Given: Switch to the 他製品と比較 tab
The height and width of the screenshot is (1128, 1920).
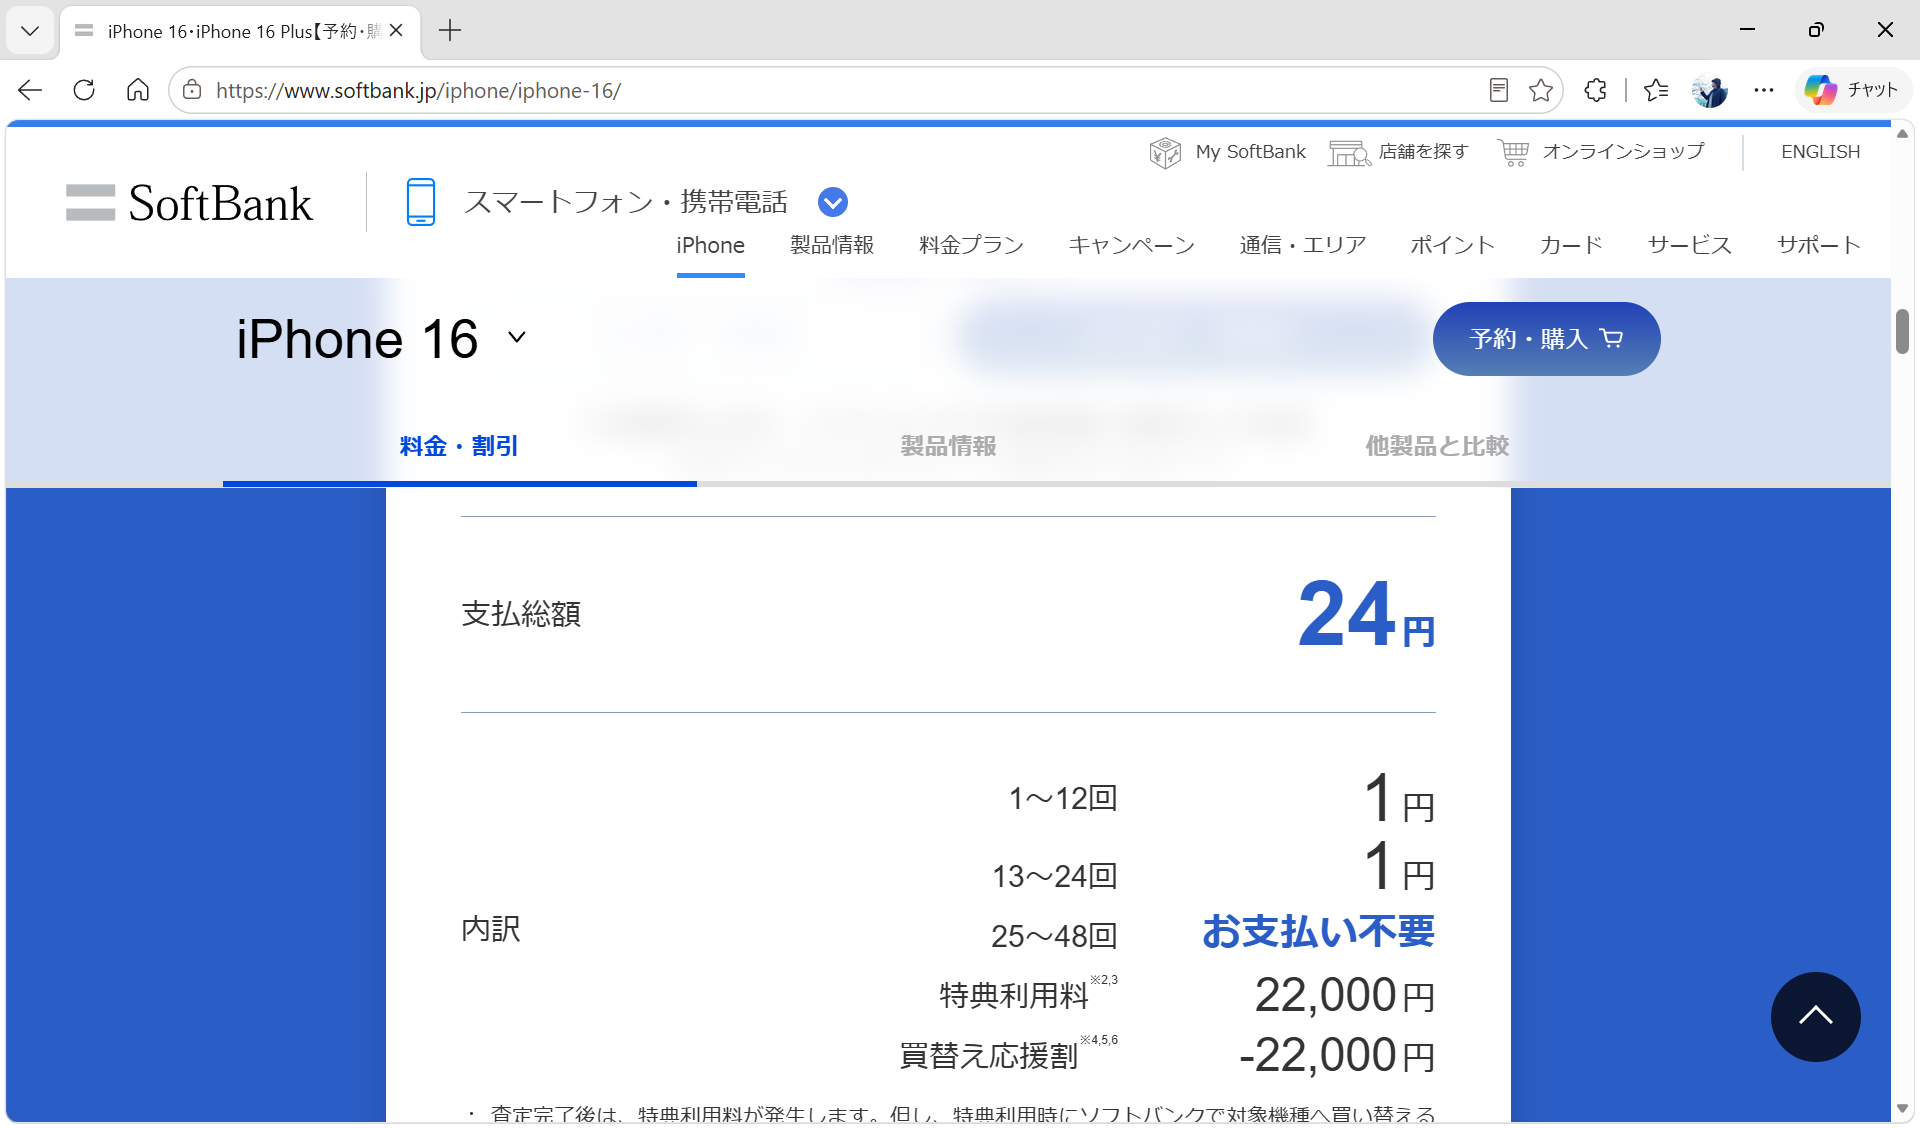Looking at the screenshot, I should [1437, 446].
